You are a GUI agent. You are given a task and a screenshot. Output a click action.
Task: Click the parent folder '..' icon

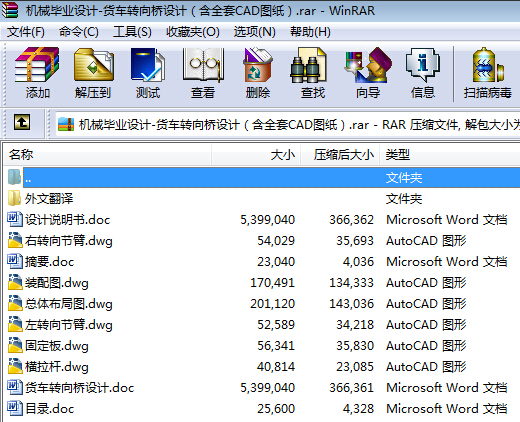click(x=14, y=177)
